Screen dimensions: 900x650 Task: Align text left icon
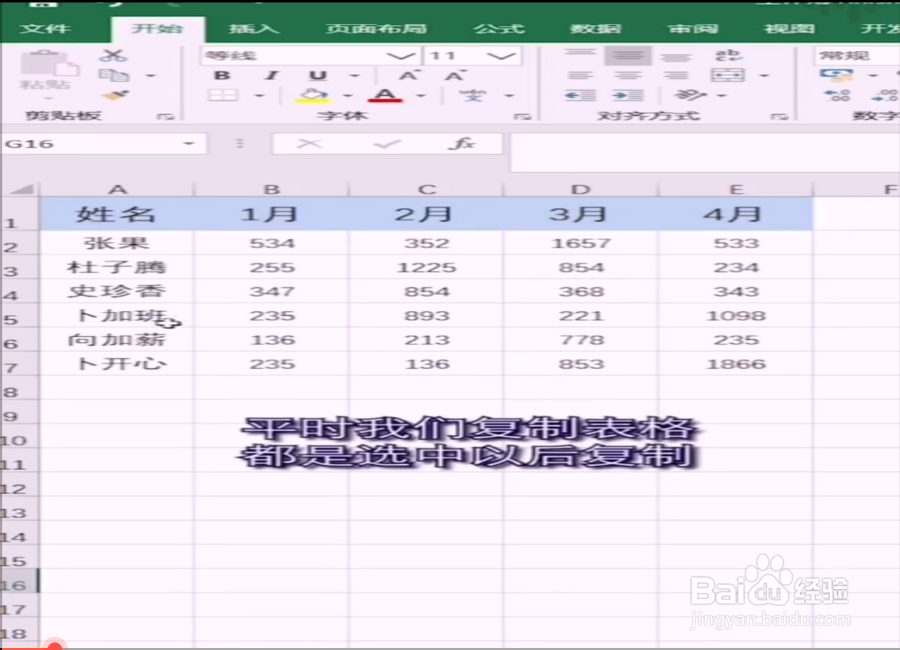click(580, 75)
